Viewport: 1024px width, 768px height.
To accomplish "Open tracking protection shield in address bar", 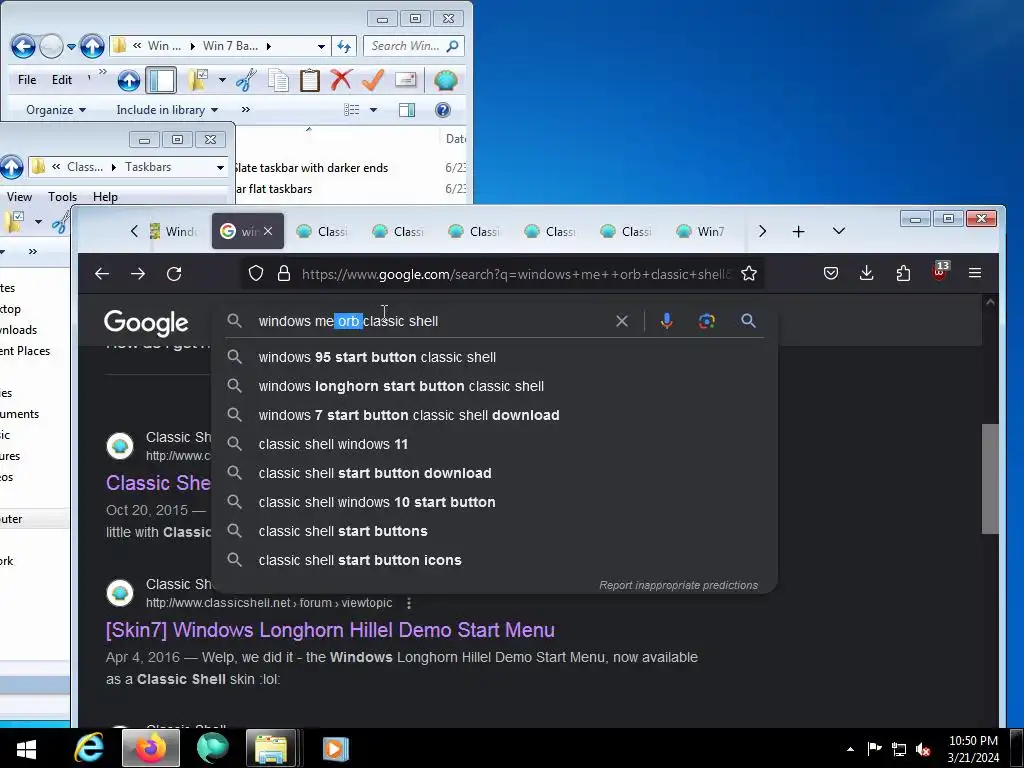I will 256,274.
